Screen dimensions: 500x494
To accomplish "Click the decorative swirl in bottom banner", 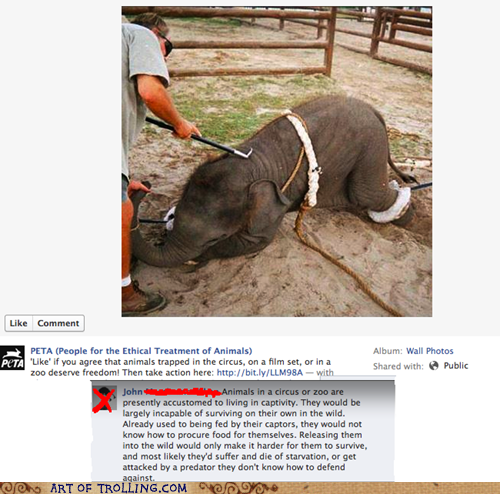I will [238, 488].
